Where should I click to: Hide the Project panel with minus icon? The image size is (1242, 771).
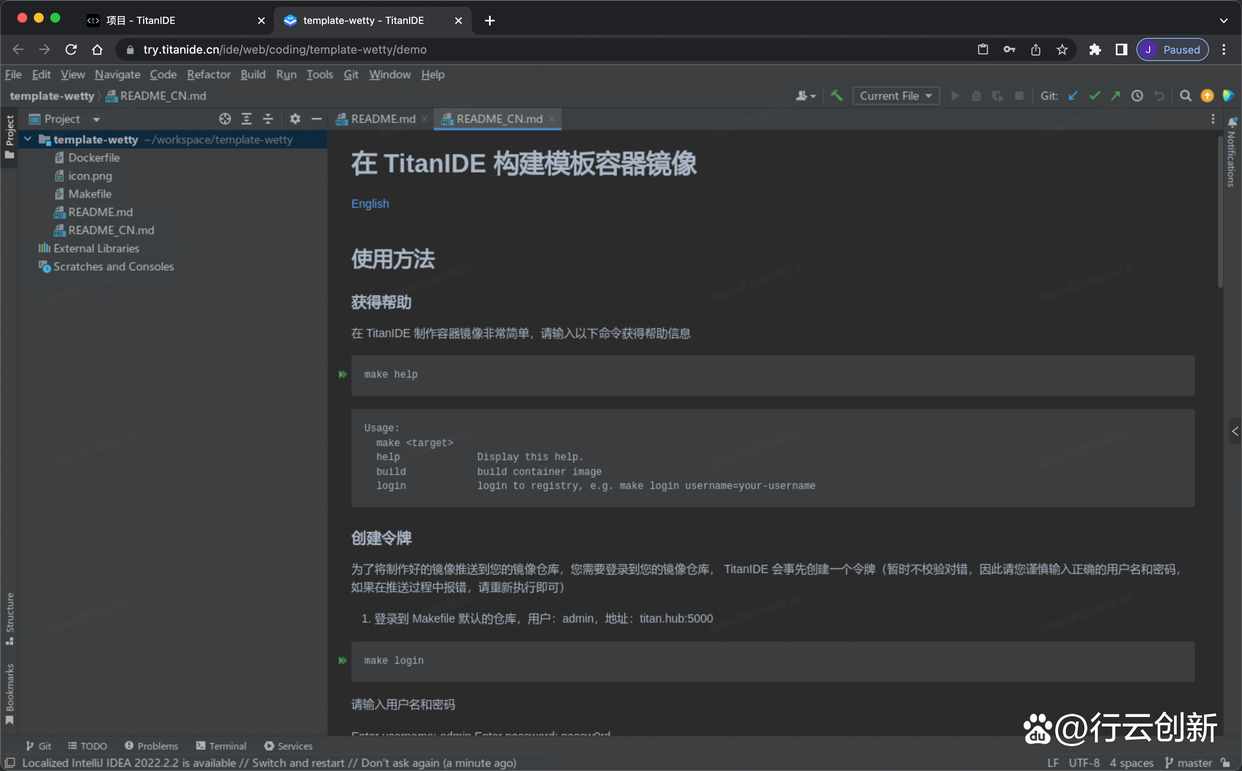316,119
